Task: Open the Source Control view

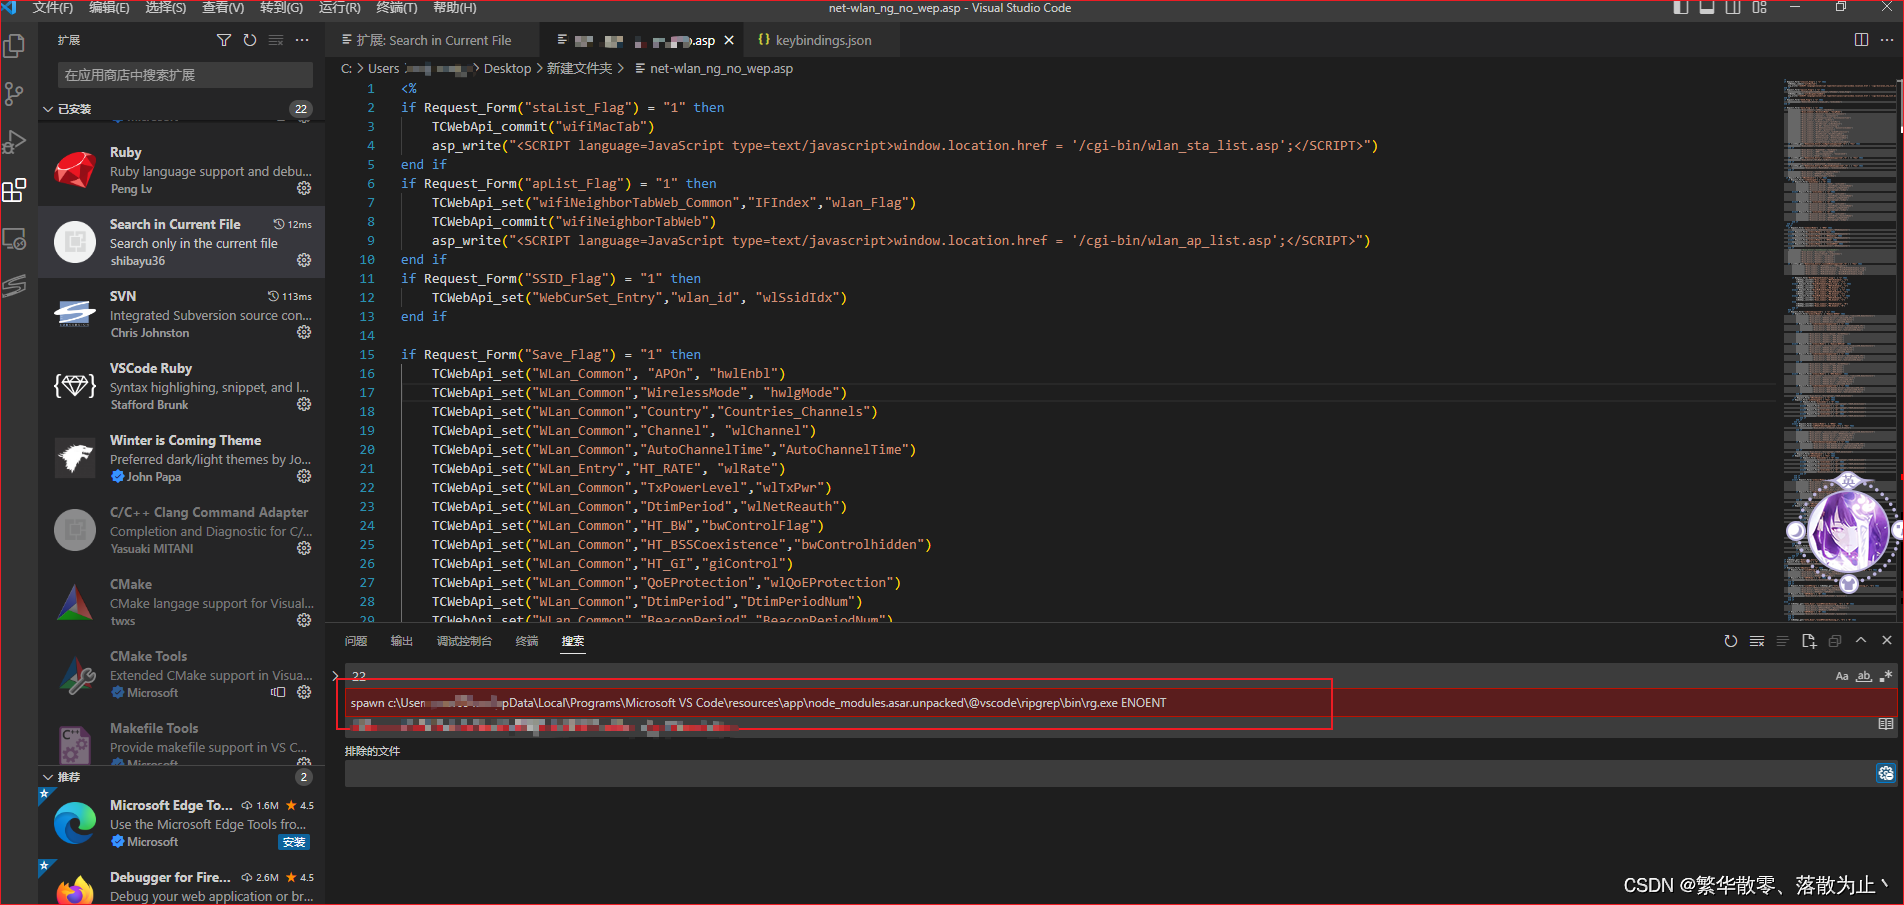Action: [x=15, y=94]
